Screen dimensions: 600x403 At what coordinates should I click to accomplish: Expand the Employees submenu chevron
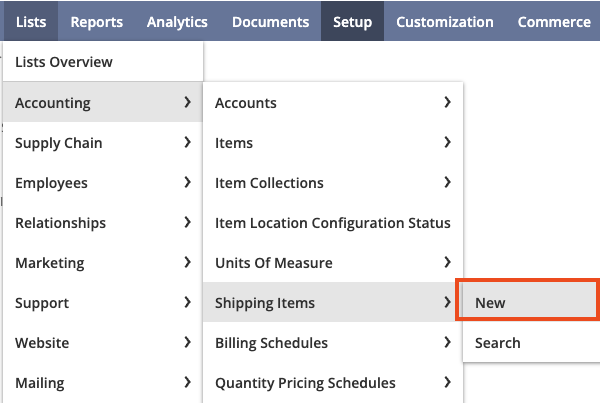[187, 182]
